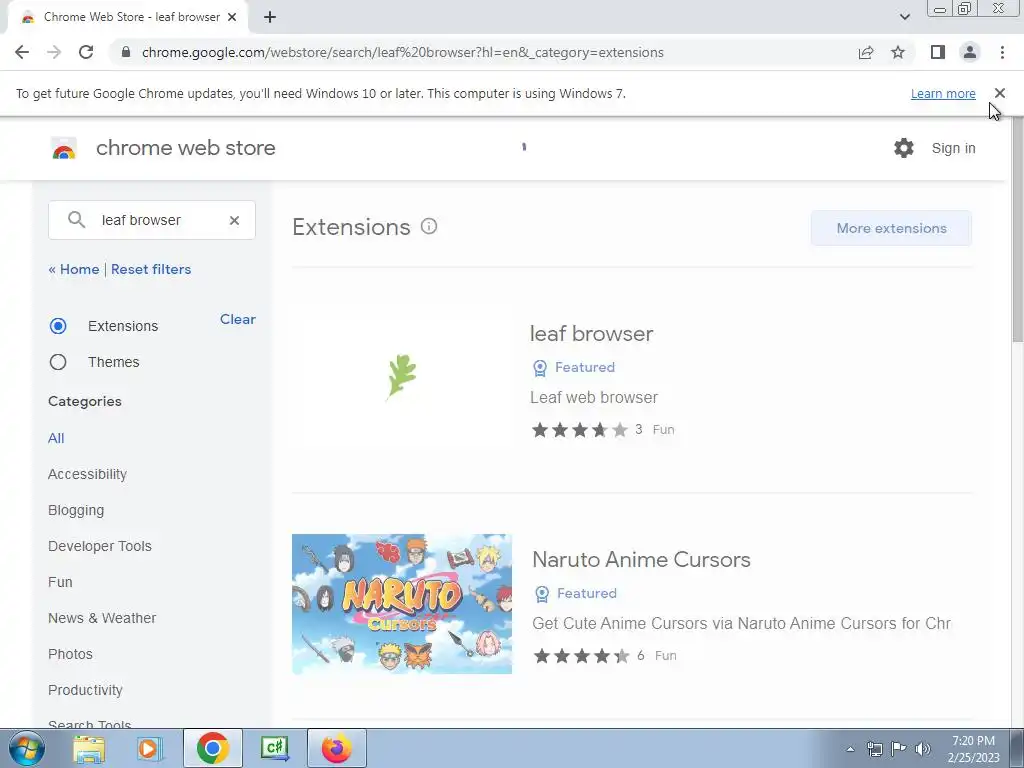Click the volume speaker tray icon

coord(923,749)
